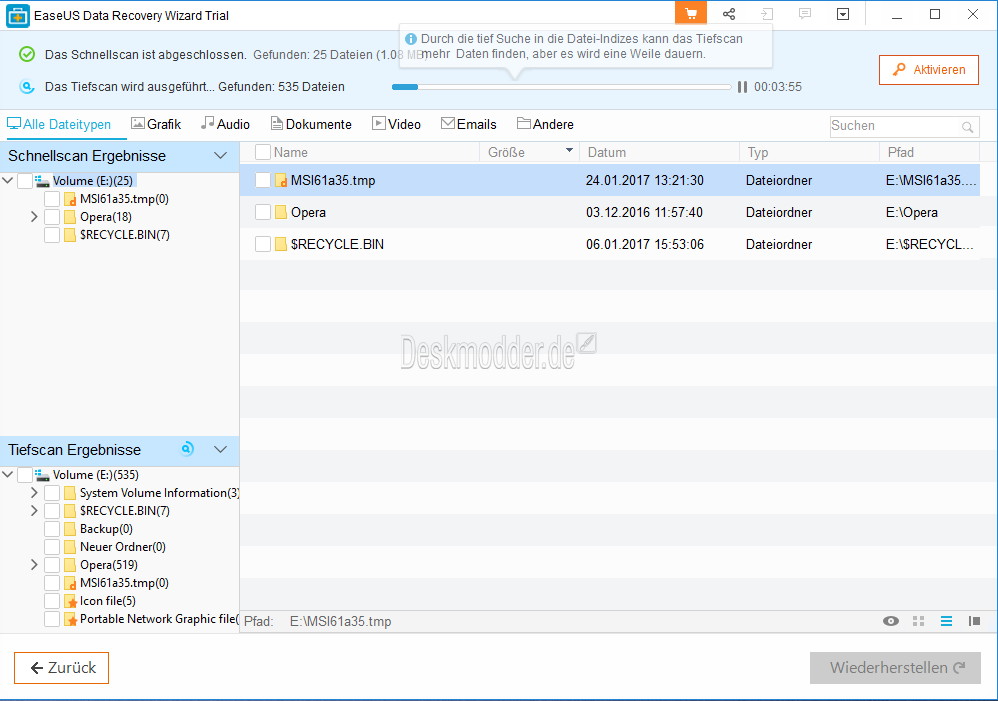Collapse the Schnellscan Ergebnisse panel

click(x=221, y=156)
